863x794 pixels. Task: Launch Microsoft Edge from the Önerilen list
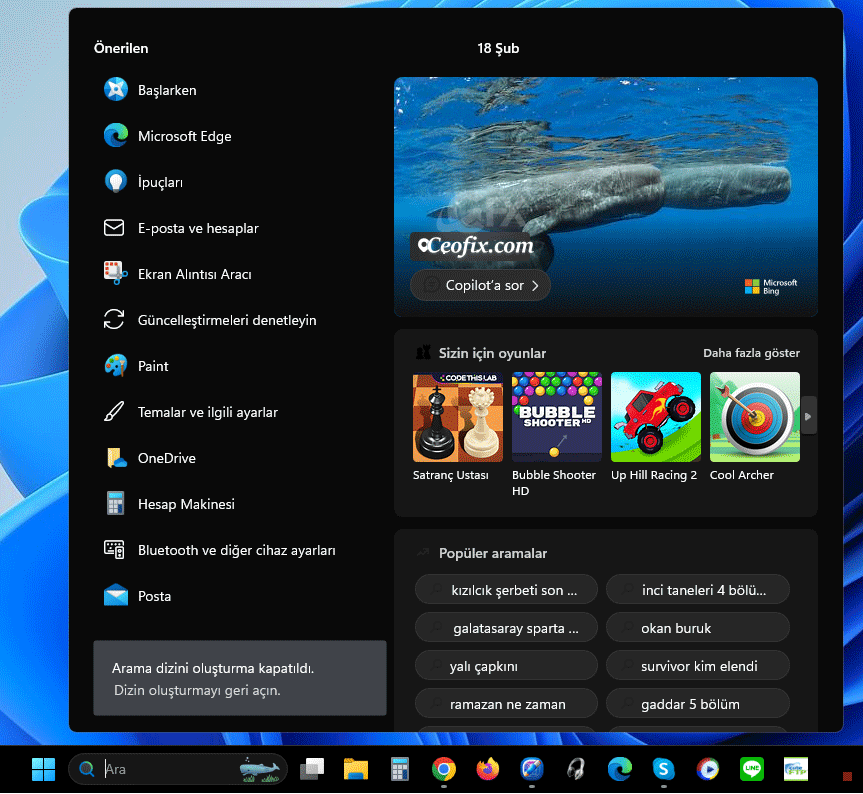coord(168,136)
